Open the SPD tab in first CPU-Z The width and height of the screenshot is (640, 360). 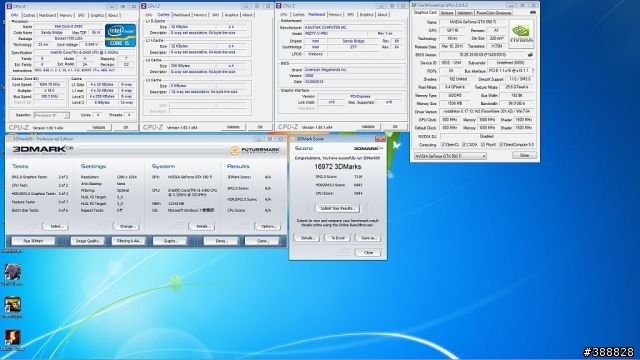pyautogui.click(x=81, y=15)
